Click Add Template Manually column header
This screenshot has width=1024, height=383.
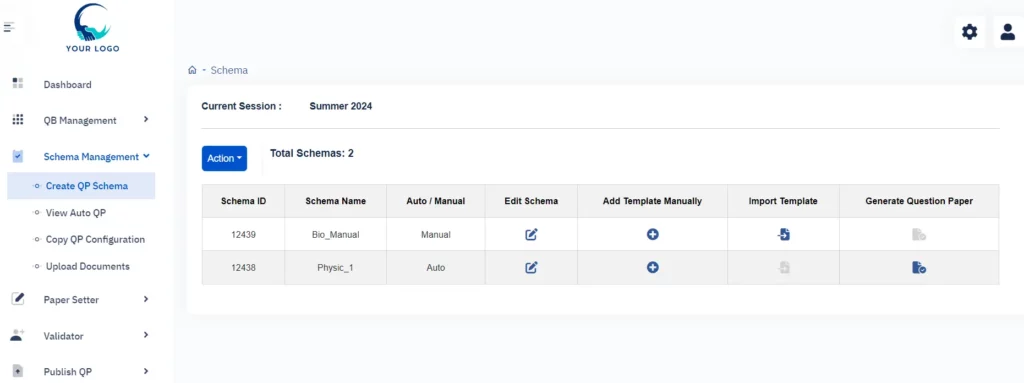click(x=652, y=201)
